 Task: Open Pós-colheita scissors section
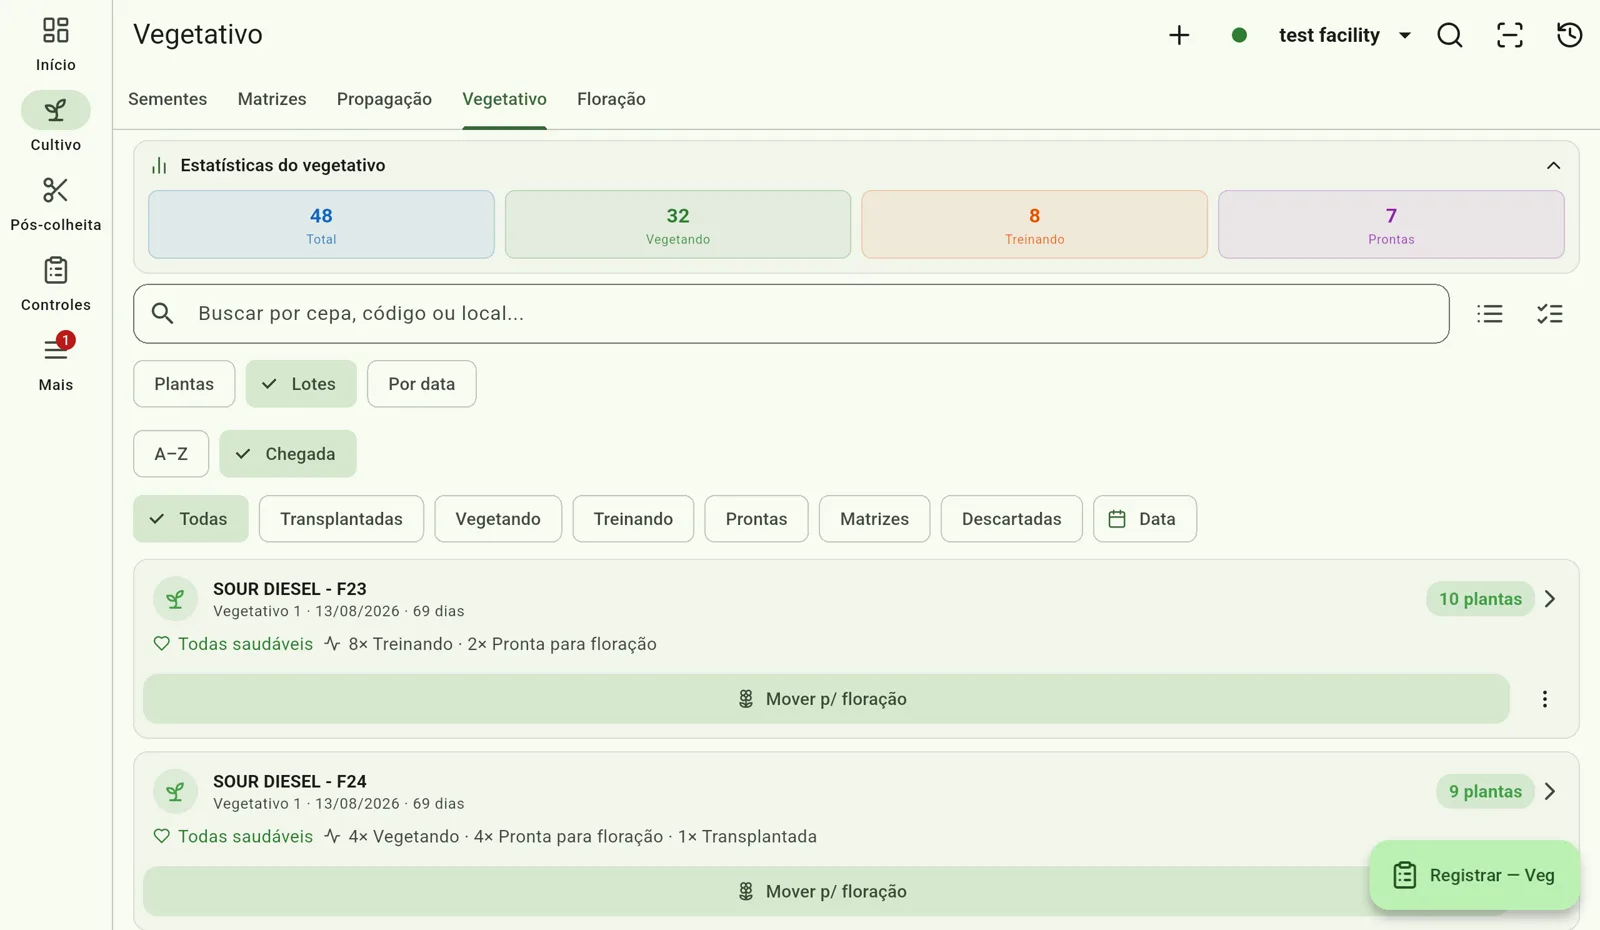56,203
